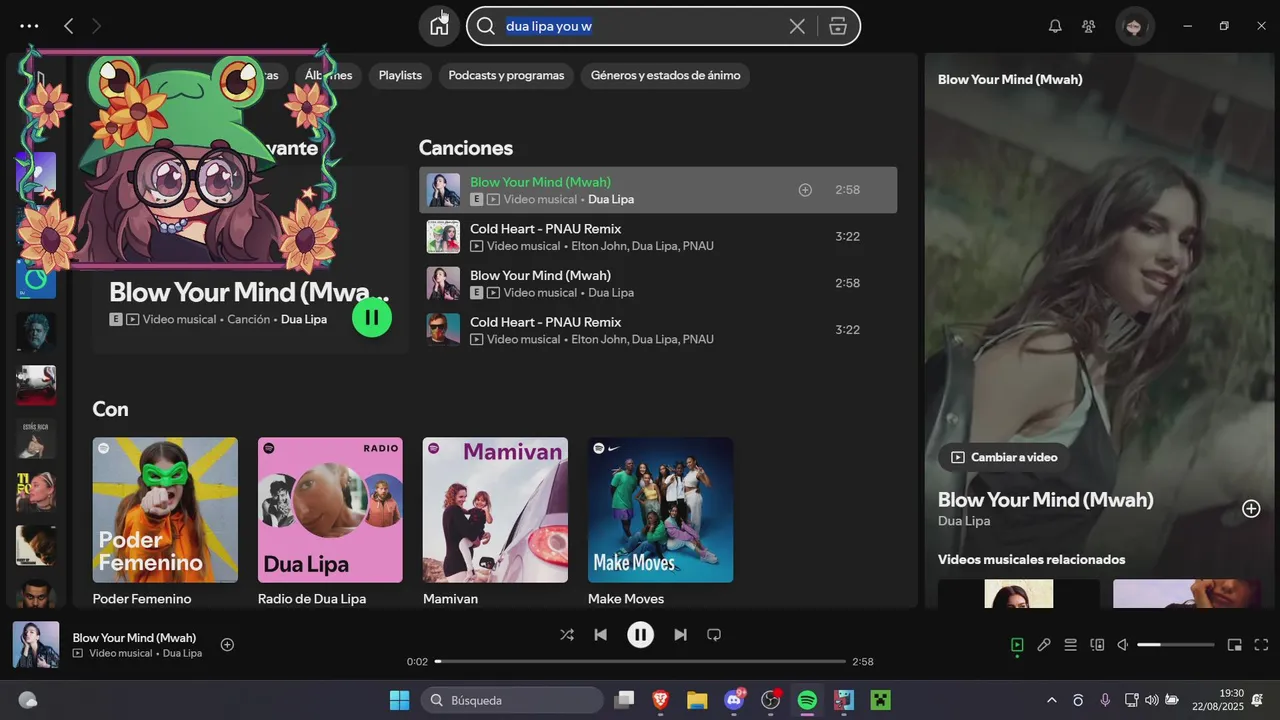Toggle the Now Playing view
1280x720 pixels.
click(1017, 645)
